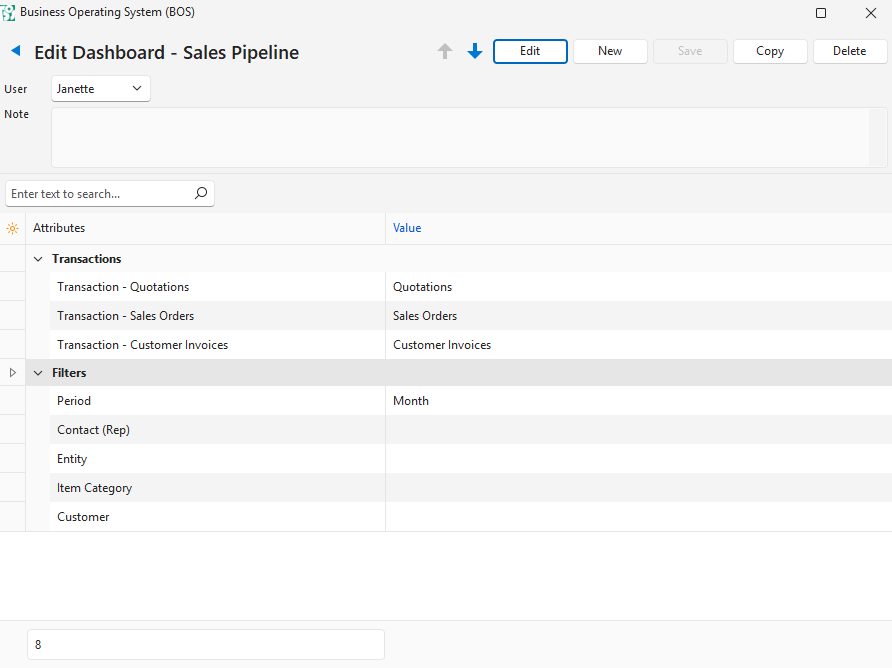The width and height of the screenshot is (892, 668).
Task: Select the Period value cell showing Month
Action: [x=637, y=401]
